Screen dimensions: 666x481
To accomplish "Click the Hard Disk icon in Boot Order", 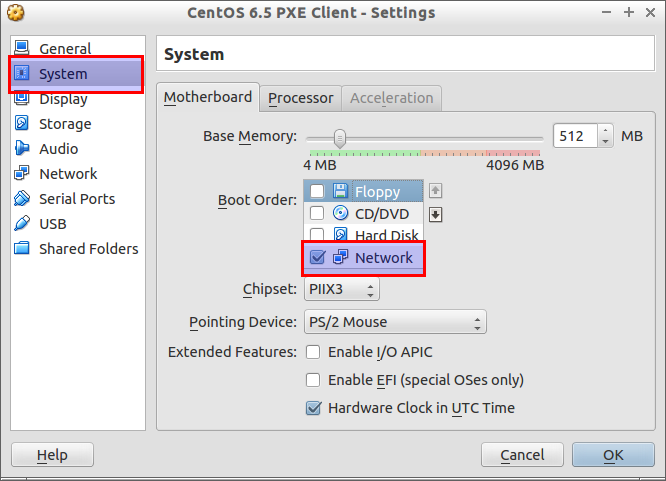I will tap(340, 234).
